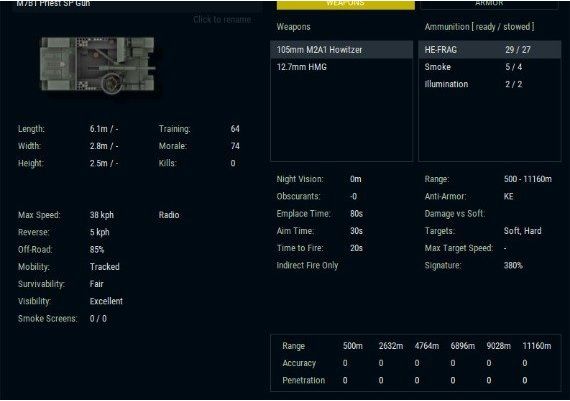This screenshot has width=570, height=401.
Task: Click the Smoke Screens value 0 / 0
Action: click(x=98, y=318)
